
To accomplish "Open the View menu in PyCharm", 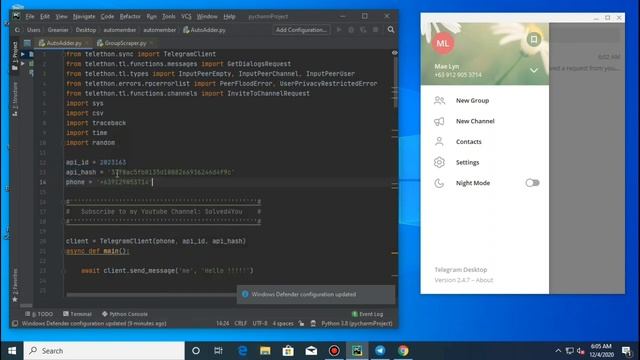I will [x=61, y=17].
